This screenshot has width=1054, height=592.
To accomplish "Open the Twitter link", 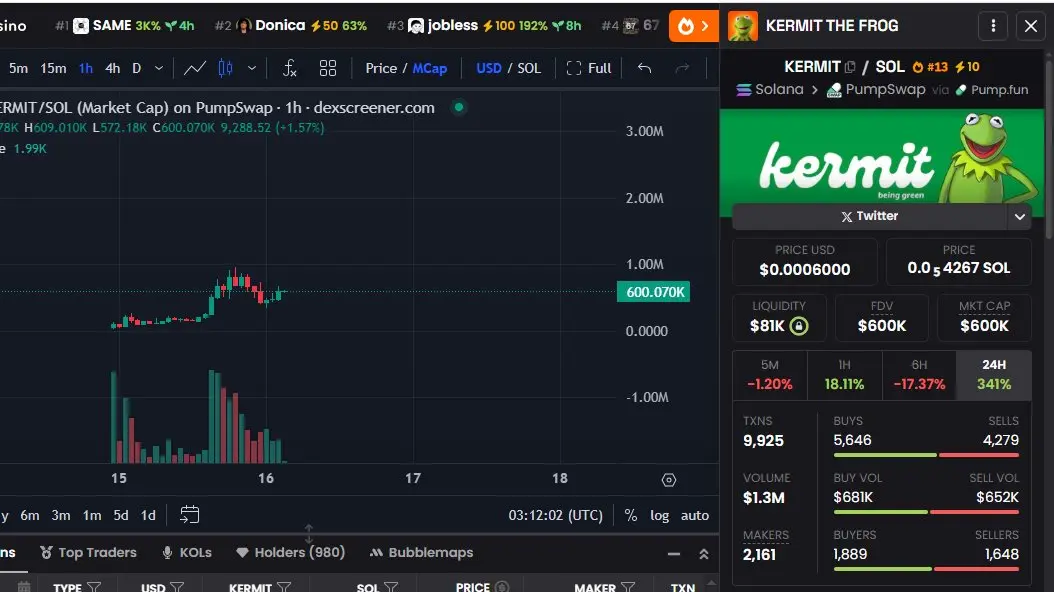I will point(869,216).
